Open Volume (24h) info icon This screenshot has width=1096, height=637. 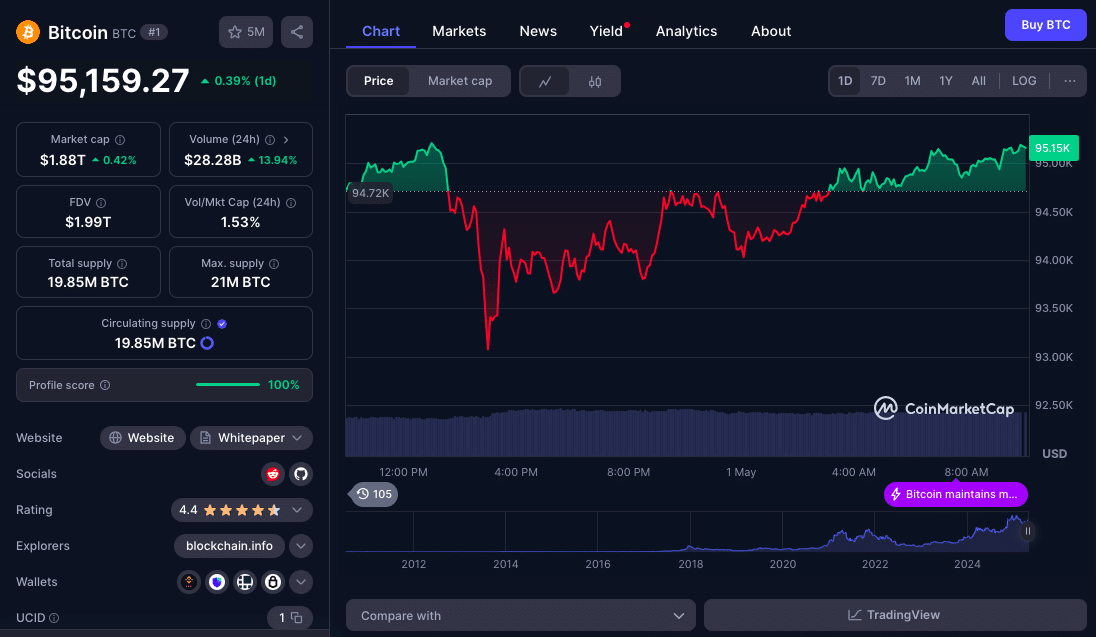point(270,140)
